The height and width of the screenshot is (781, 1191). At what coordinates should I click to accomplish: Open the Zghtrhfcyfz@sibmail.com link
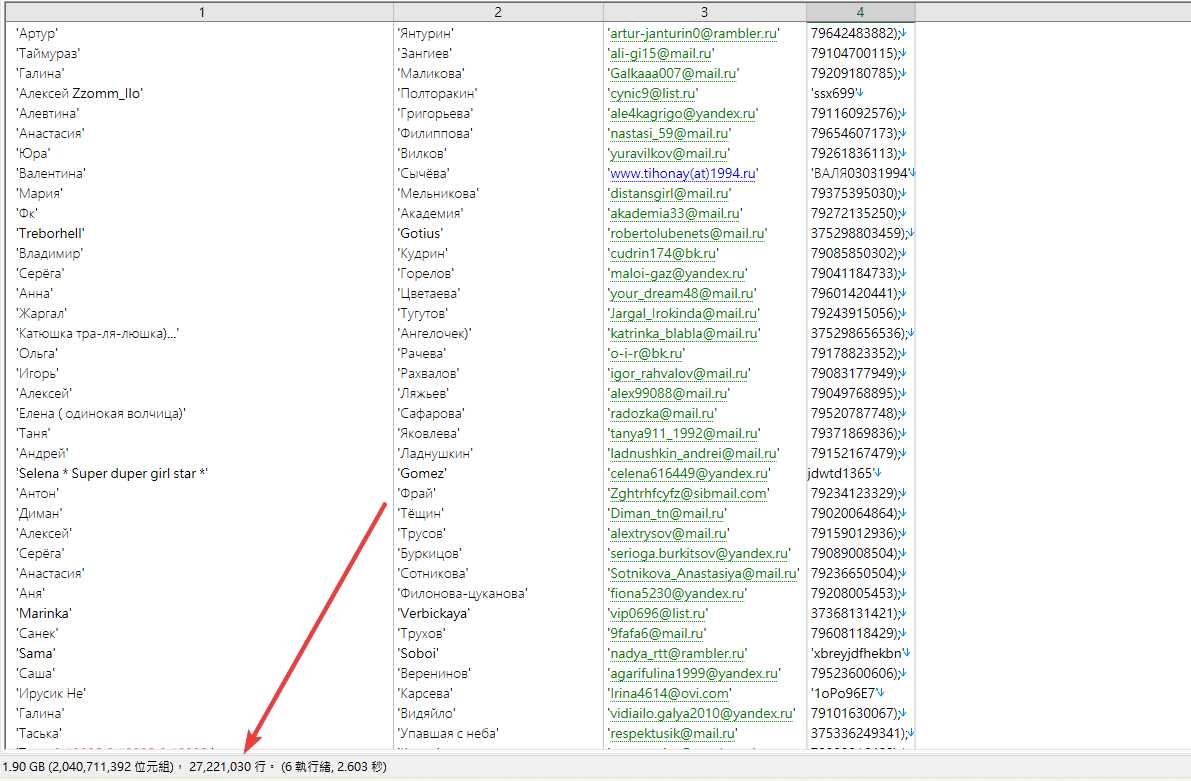coord(688,494)
